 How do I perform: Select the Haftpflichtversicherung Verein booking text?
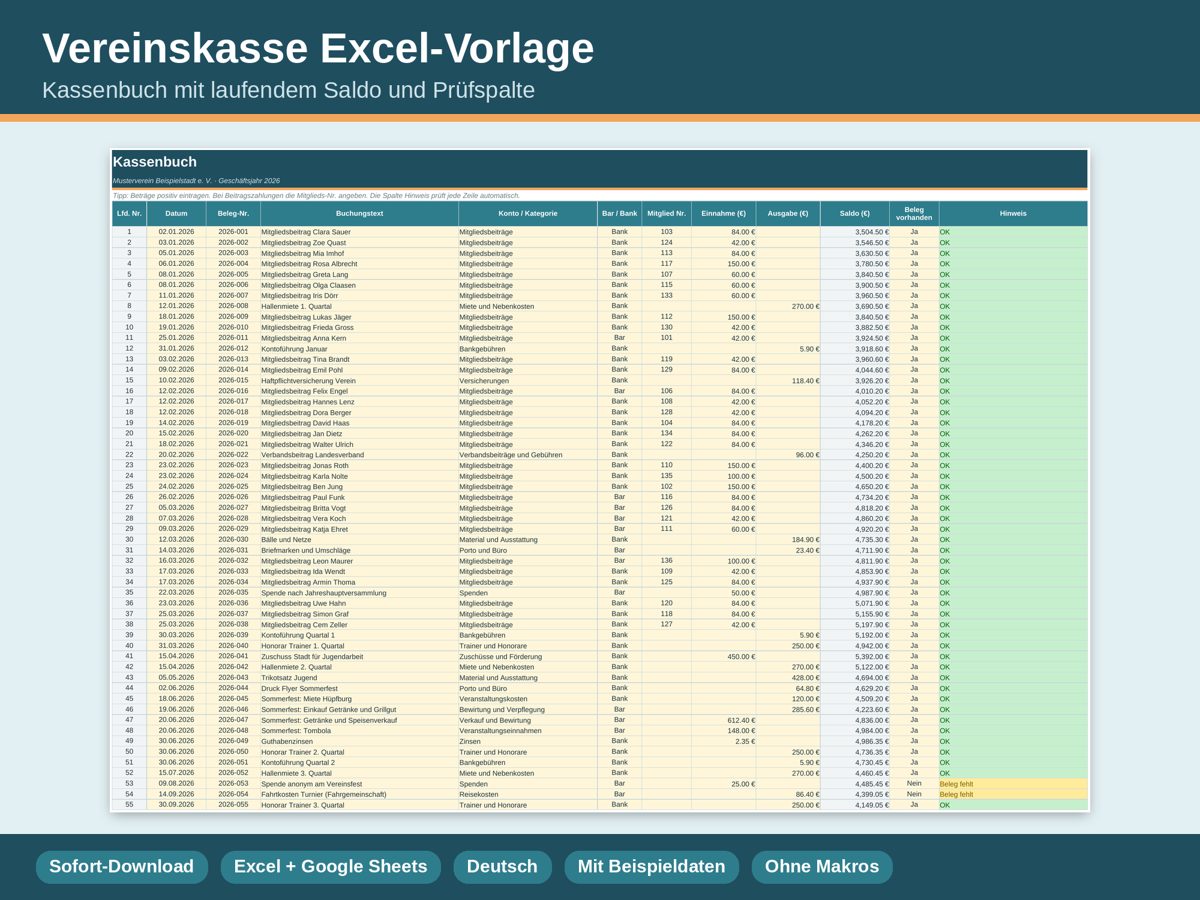click(x=360, y=381)
